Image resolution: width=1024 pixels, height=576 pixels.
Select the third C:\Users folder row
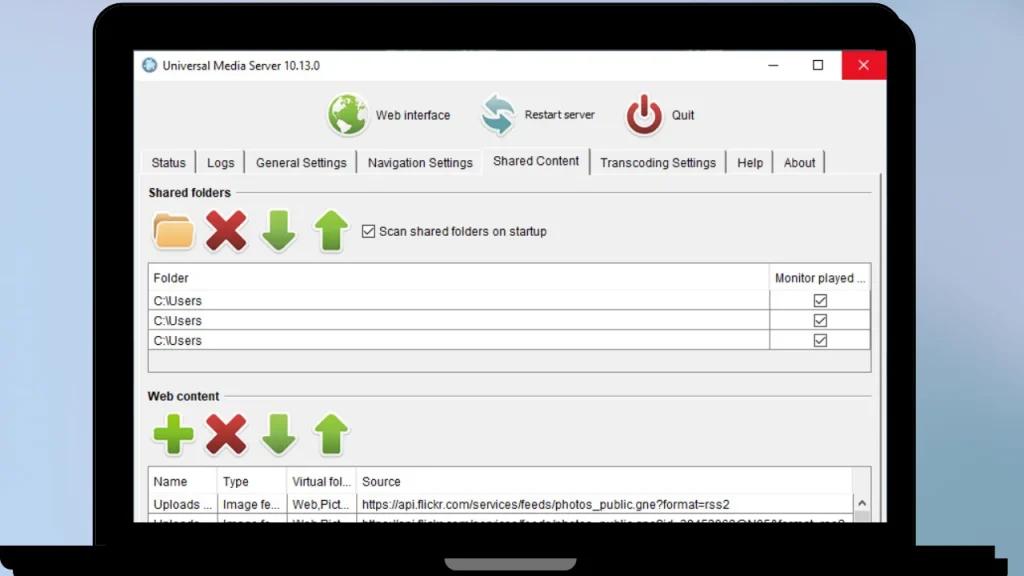click(459, 340)
